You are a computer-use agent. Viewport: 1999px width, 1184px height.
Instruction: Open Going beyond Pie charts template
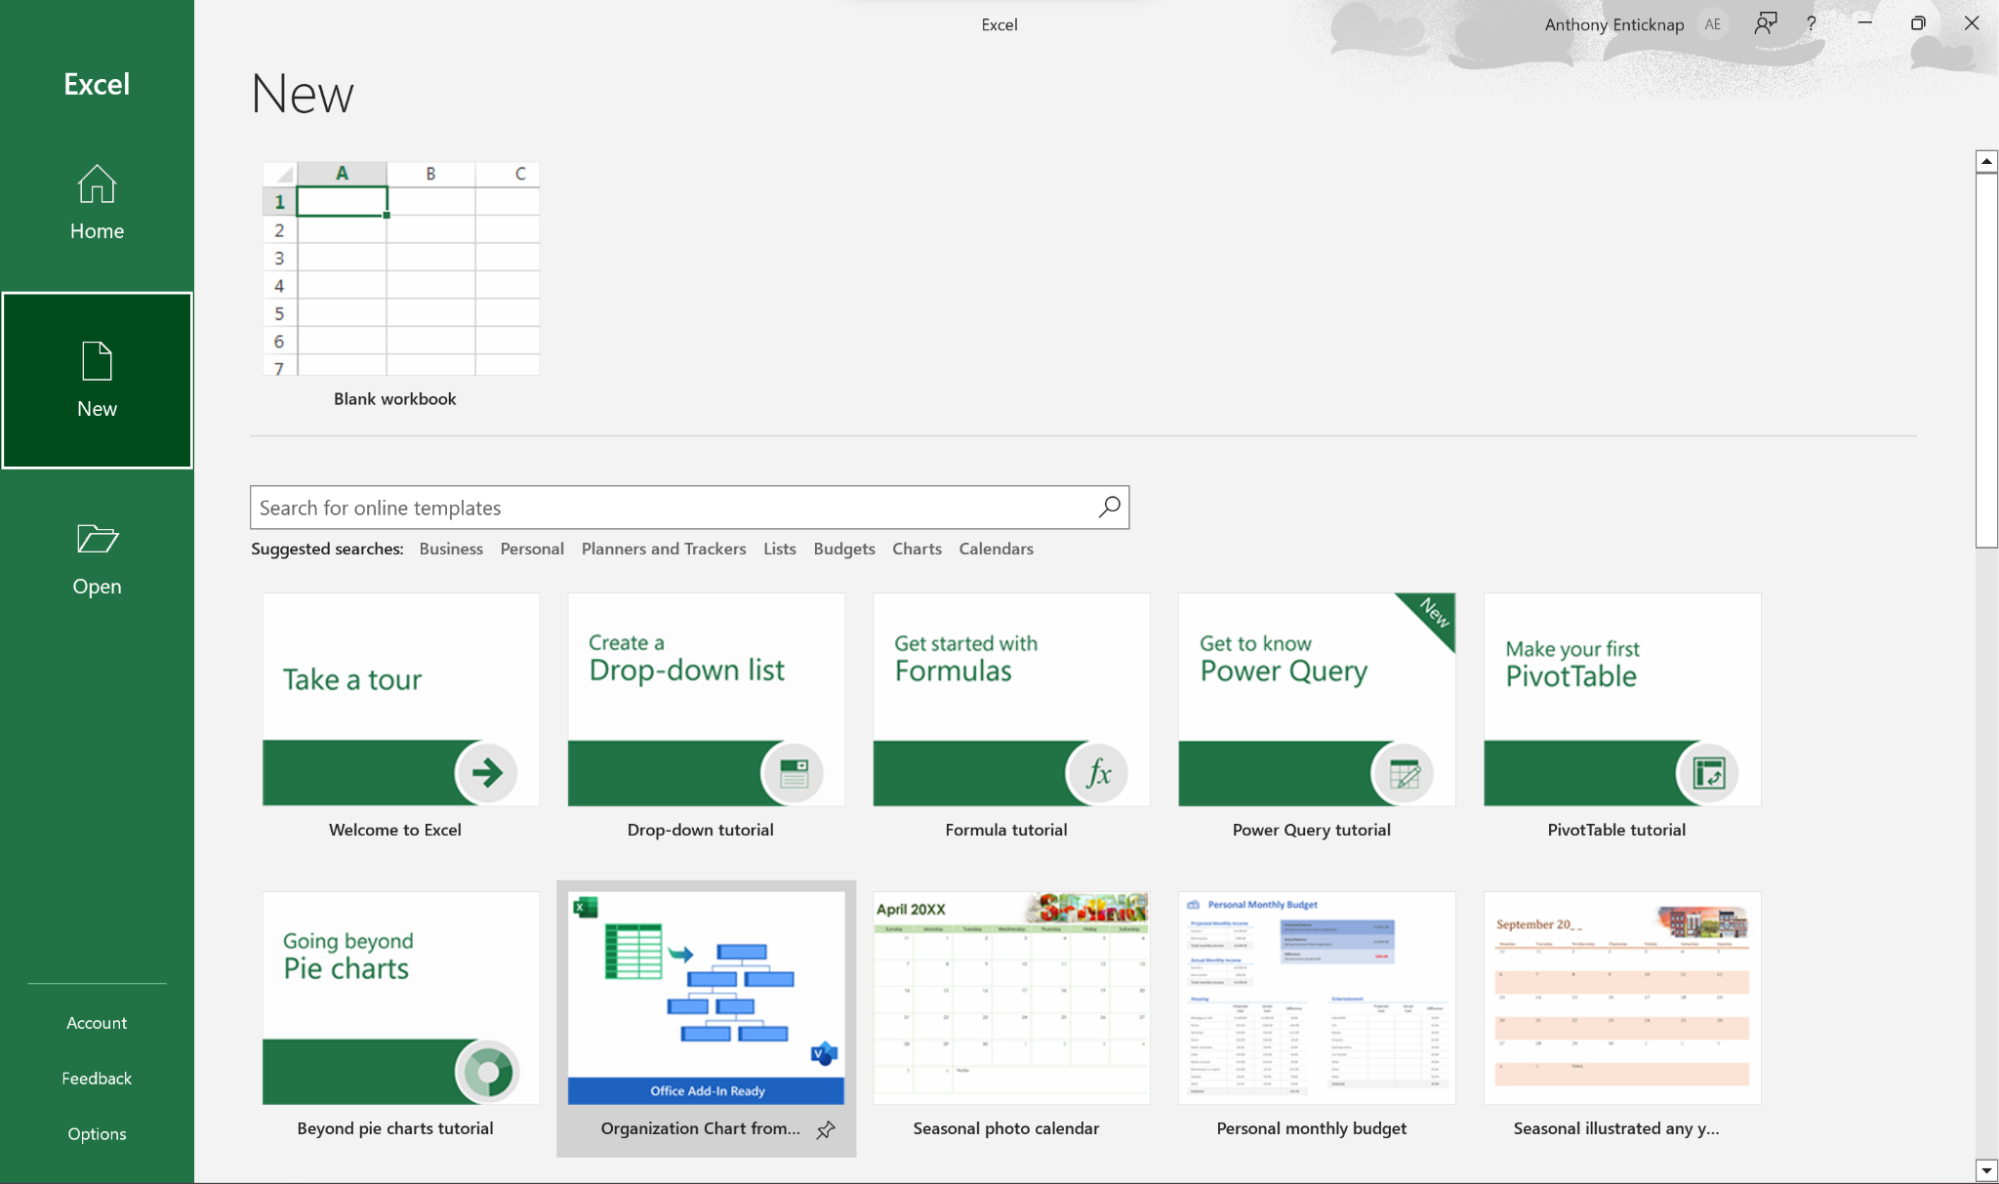401,998
